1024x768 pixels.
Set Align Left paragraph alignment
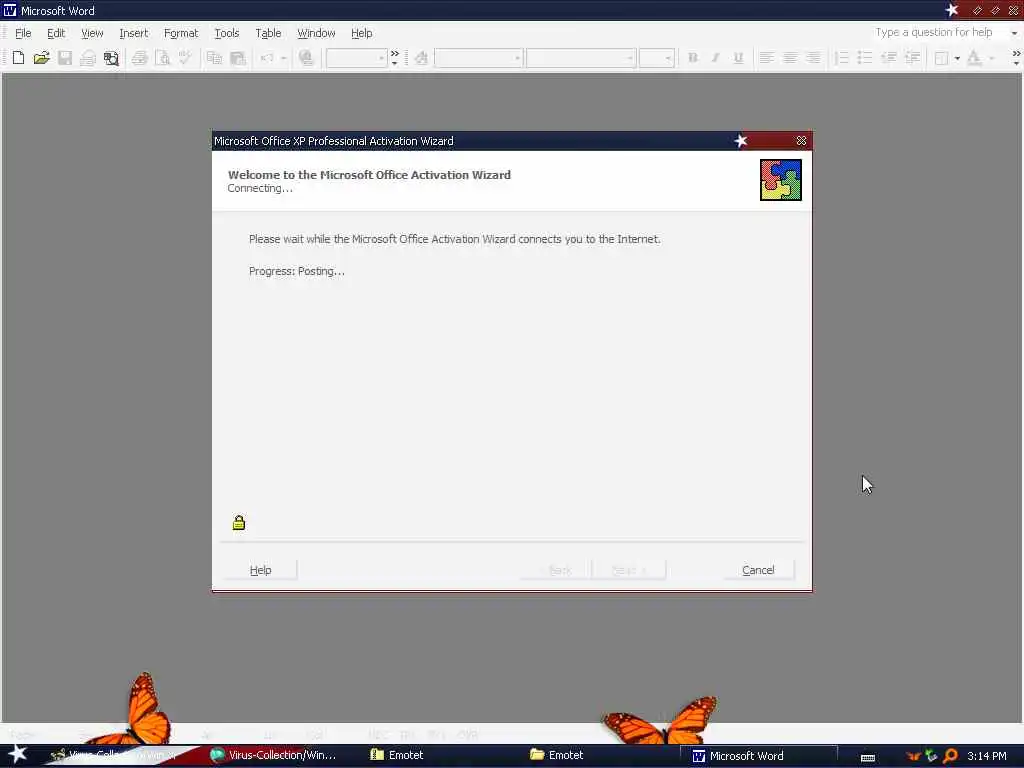pyautogui.click(x=767, y=58)
